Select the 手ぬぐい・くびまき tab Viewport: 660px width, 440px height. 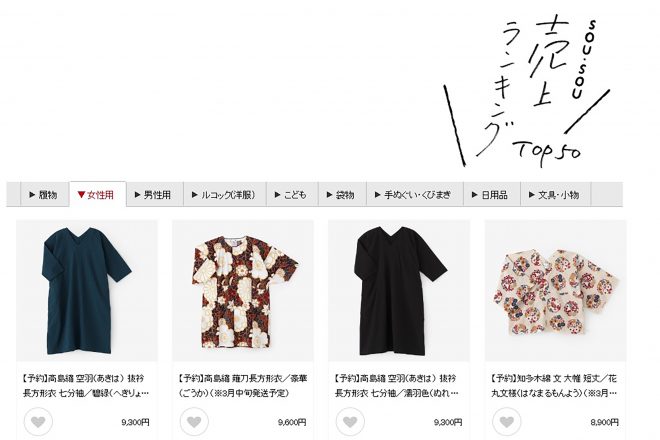(x=415, y=195)
